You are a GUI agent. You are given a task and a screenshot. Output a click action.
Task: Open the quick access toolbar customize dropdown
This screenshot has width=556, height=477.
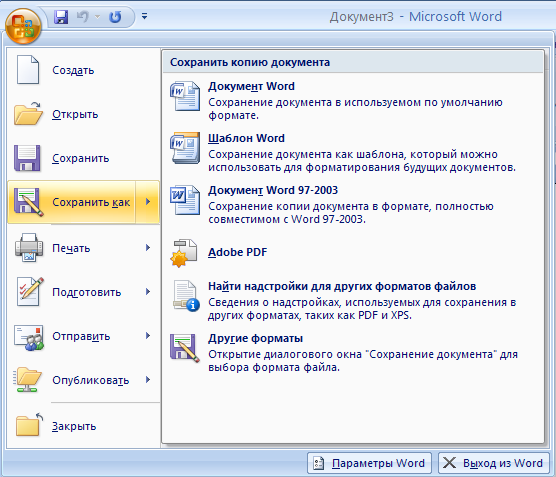pos(144,16)
